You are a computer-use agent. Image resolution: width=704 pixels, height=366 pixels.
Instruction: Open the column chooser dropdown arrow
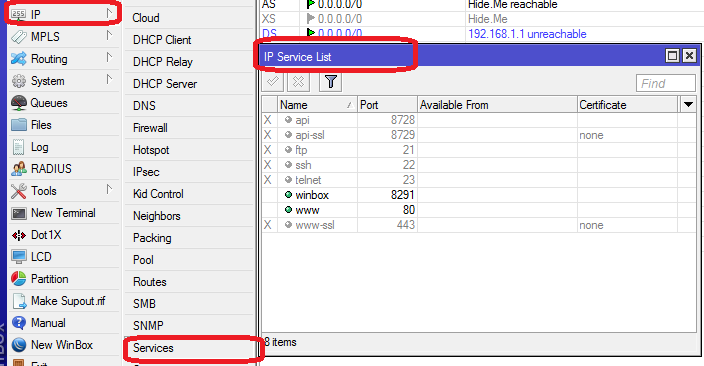[x=688, y=105]
